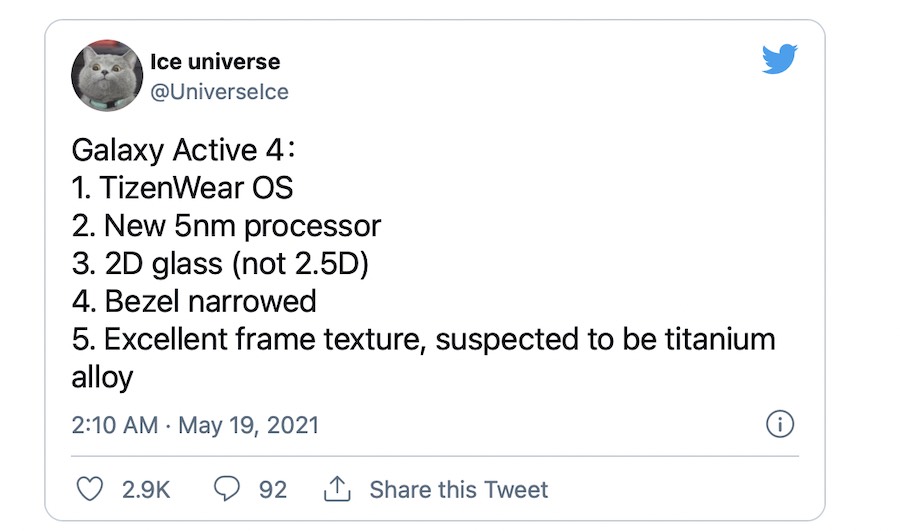Open the @UniverseIce handle link
Screen dimensions: 900x531
(218, 92)
